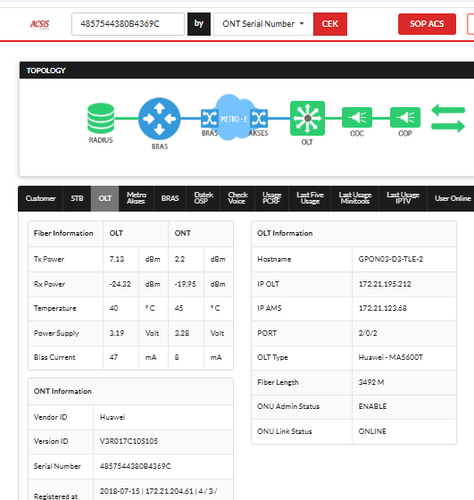
Task: Go to Last Usage Minitools tab
Action: pos(355,198)
